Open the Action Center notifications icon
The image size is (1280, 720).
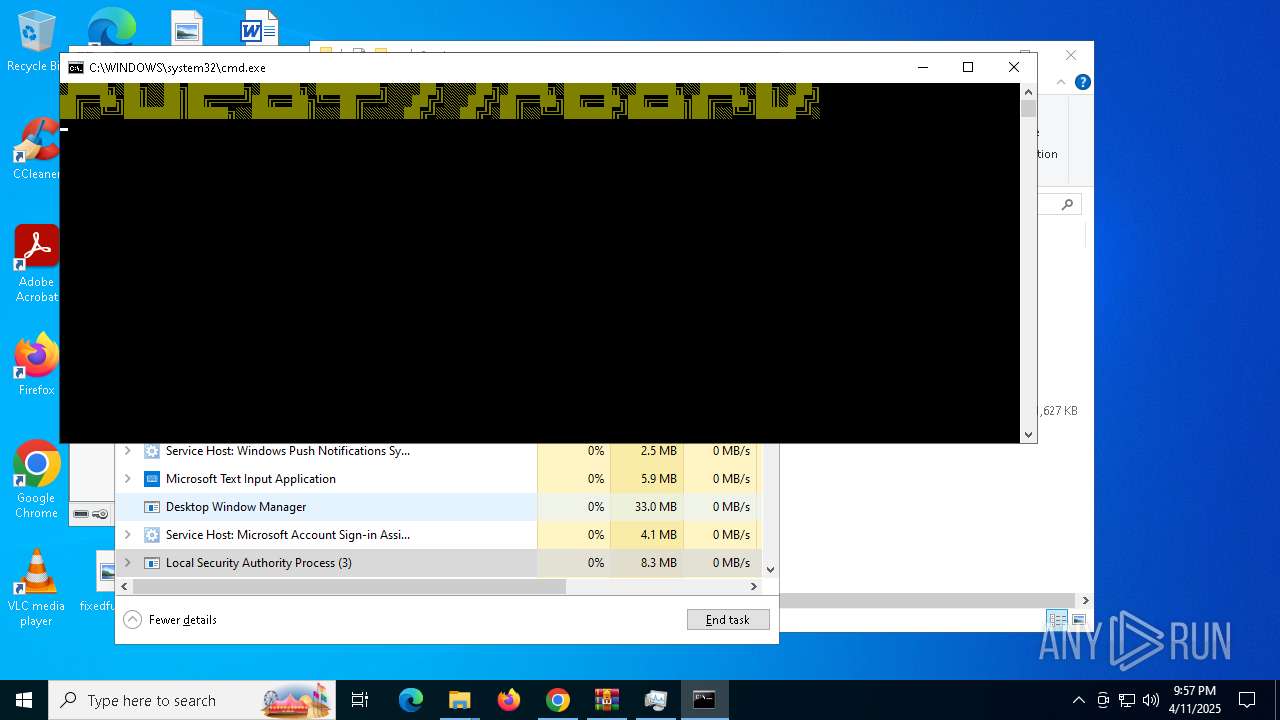[x=1247, y=700]
